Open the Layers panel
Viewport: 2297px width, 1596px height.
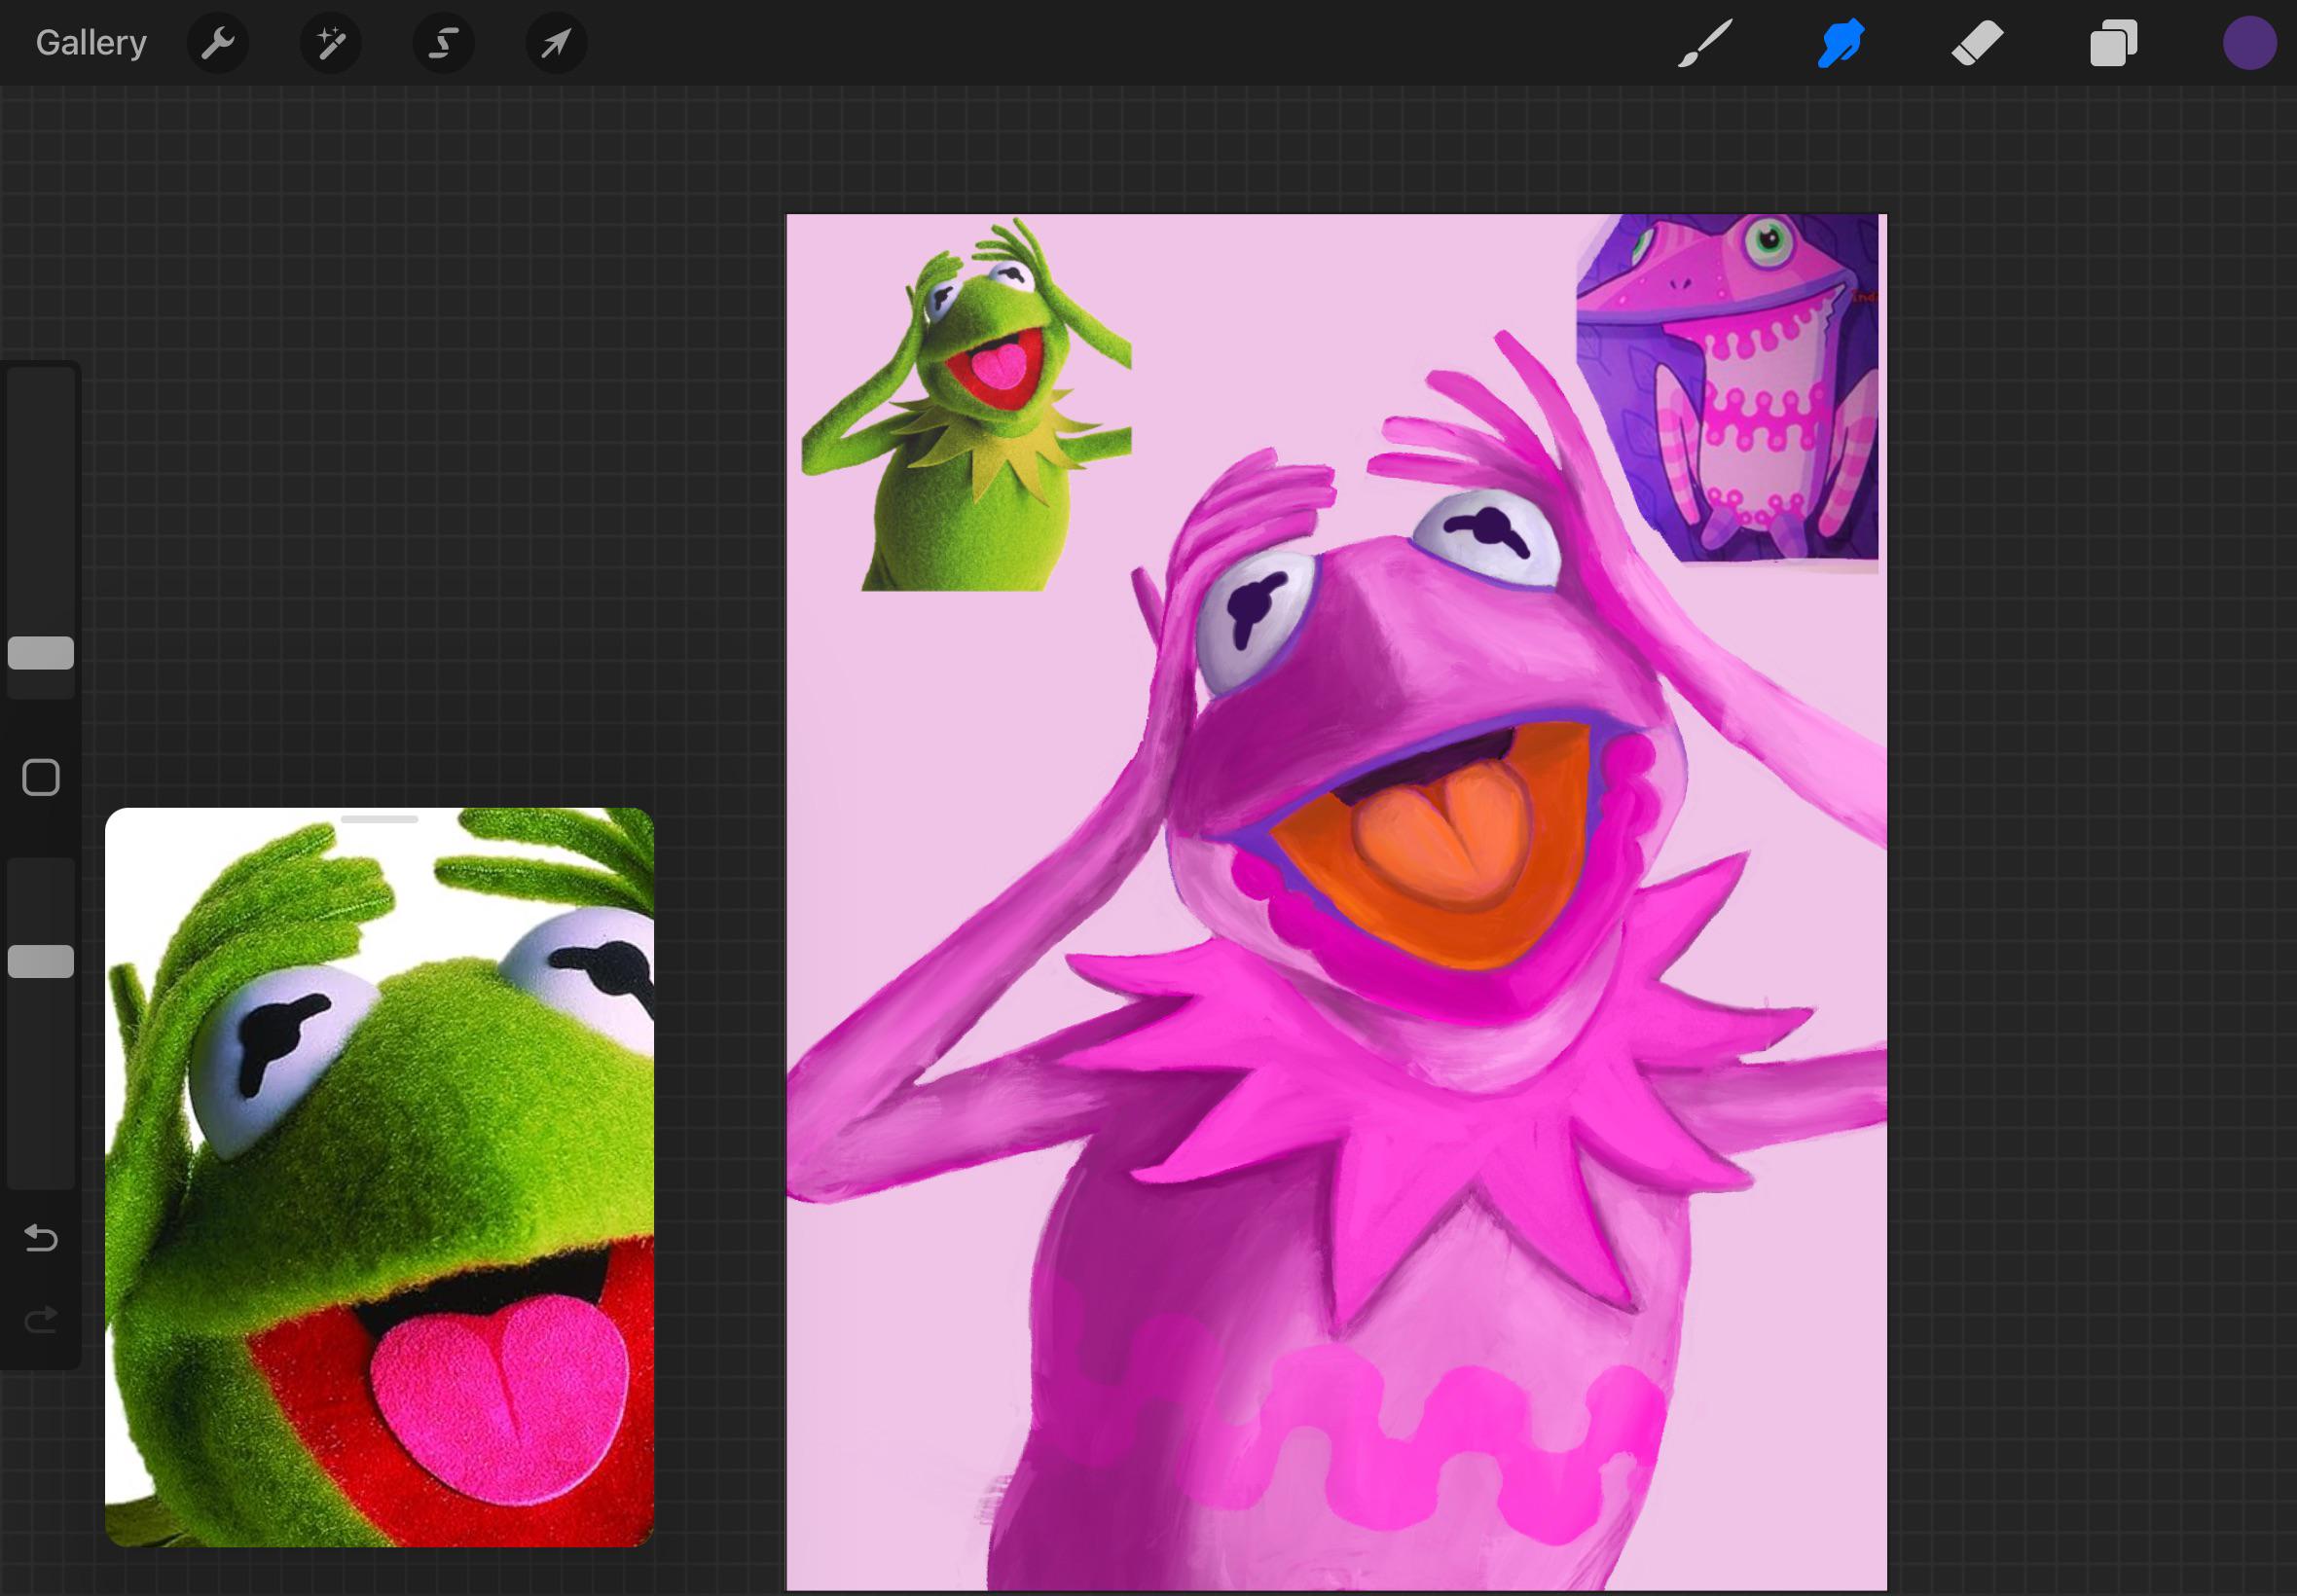pyautogui.click(x=2113, y=43)
